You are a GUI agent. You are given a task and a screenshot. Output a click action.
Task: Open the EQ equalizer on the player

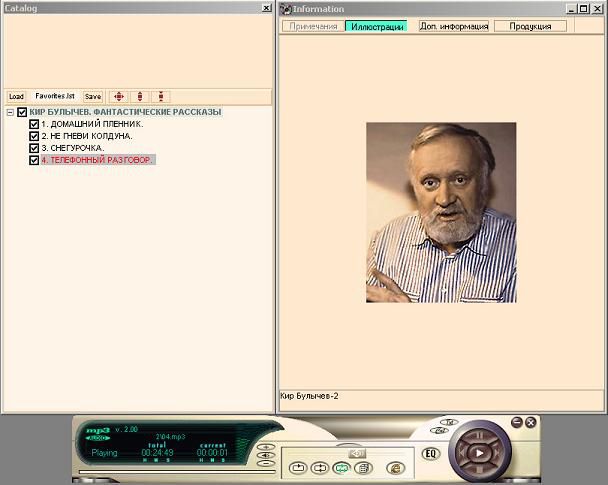tap(432, 453)
